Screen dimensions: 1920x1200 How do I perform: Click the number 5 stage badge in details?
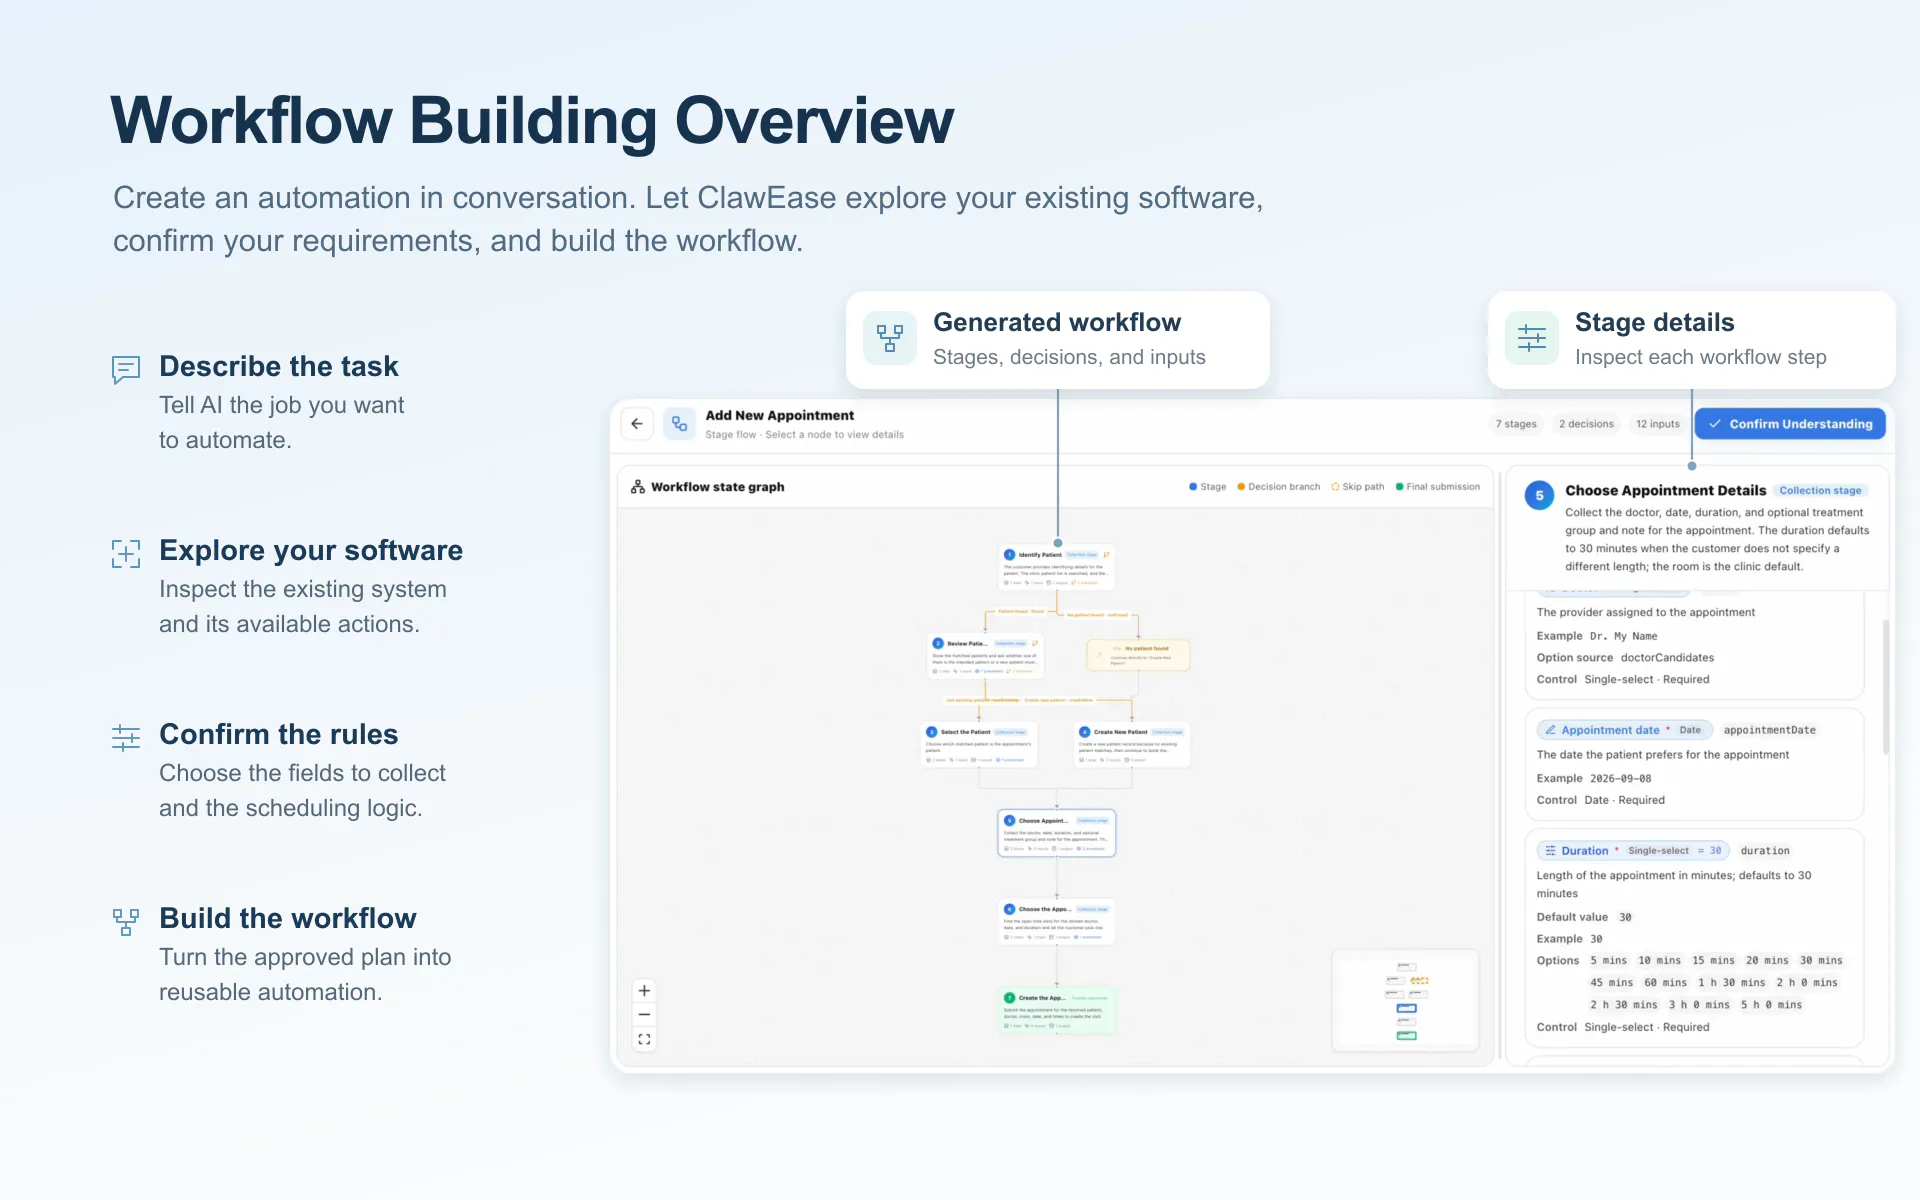pyautogui.click(x=1539, y=495)
